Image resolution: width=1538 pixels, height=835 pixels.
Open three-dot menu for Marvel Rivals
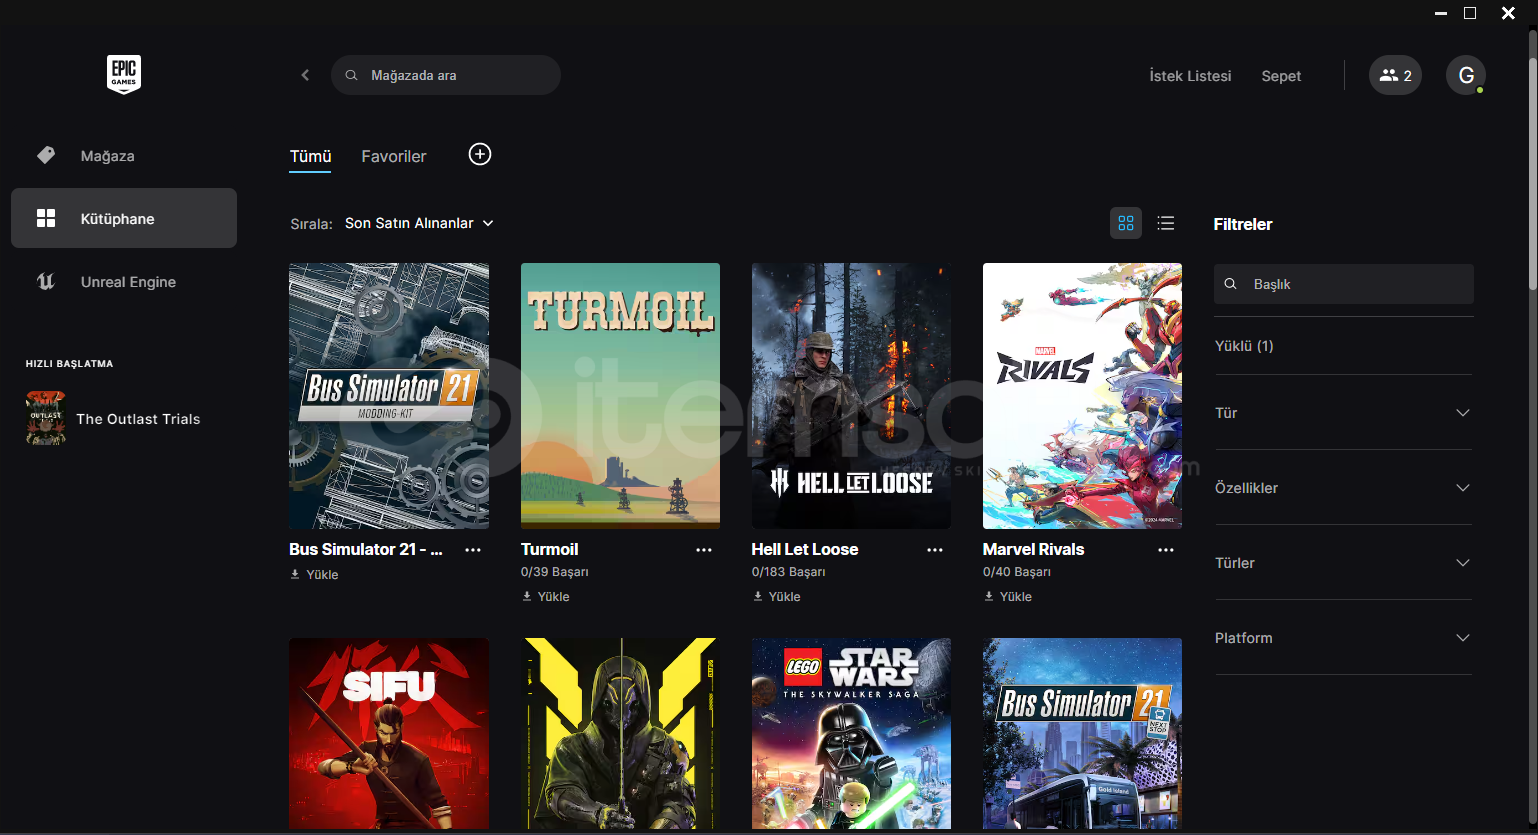point(1166,550)
